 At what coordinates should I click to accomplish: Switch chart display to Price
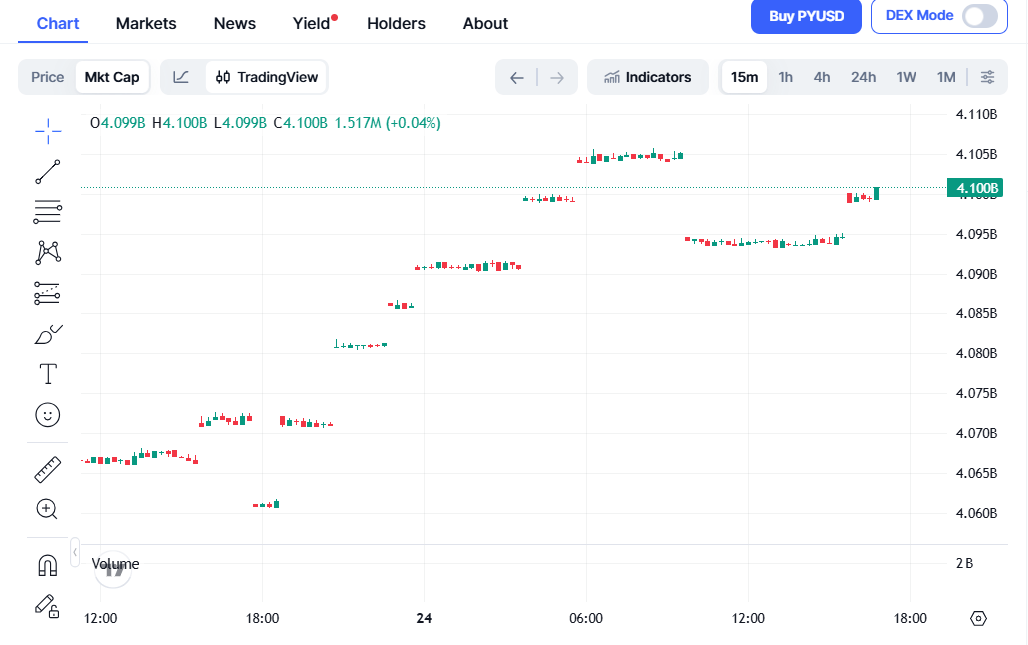coord(46,76)
